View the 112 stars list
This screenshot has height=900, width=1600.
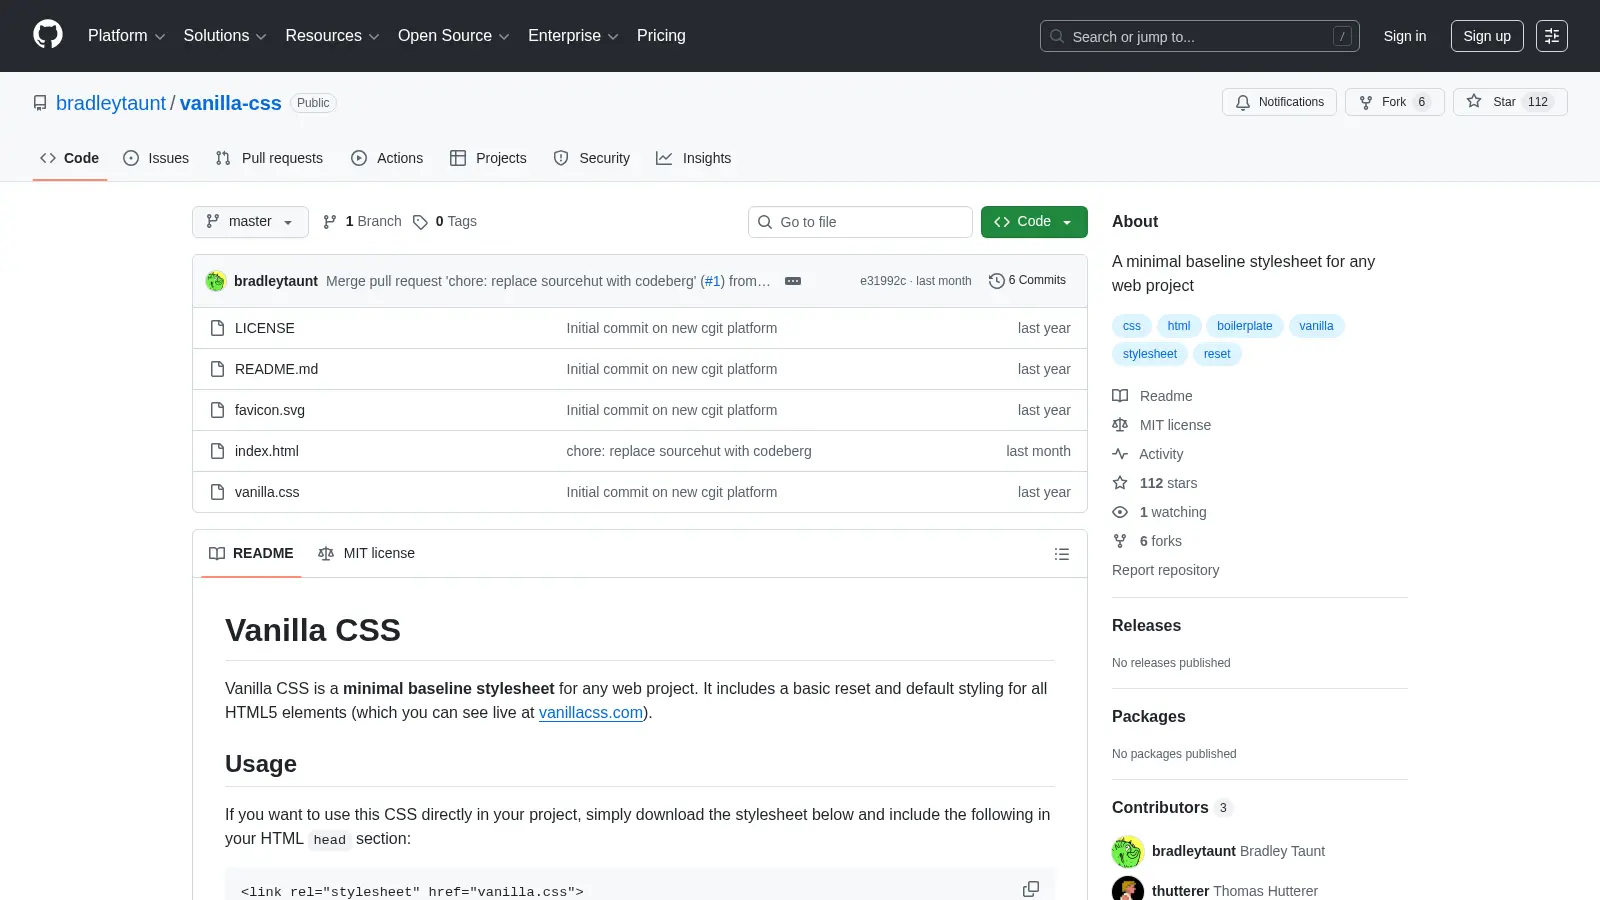[x=1154, y=483]
